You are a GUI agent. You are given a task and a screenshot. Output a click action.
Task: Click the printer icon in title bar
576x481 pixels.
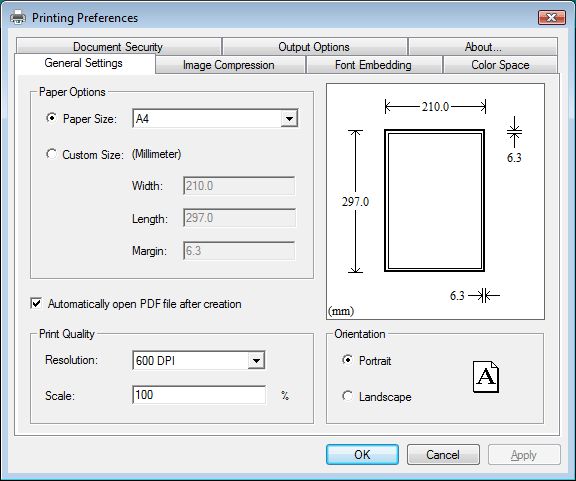coord(18,17)
